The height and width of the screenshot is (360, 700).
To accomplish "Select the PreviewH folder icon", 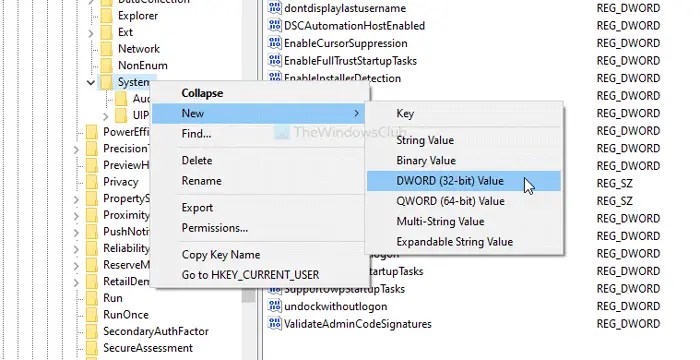I will pyautogui.click(x=92, y=165).
